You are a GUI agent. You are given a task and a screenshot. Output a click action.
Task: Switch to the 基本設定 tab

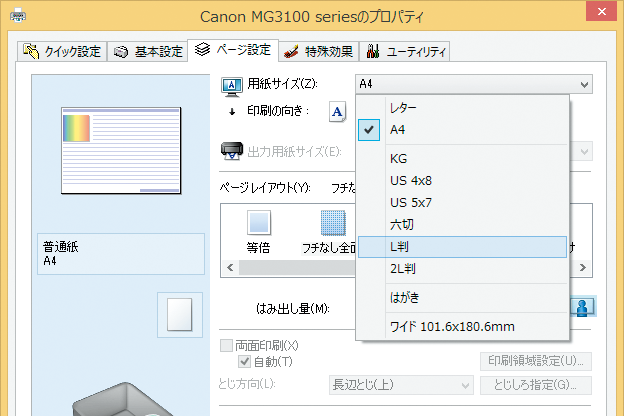[147, 51]
